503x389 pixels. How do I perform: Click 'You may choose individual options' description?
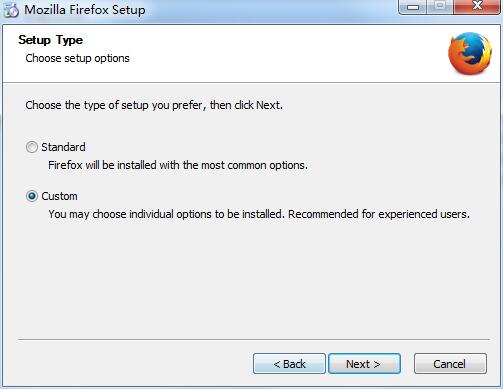[x=259, y=214]
